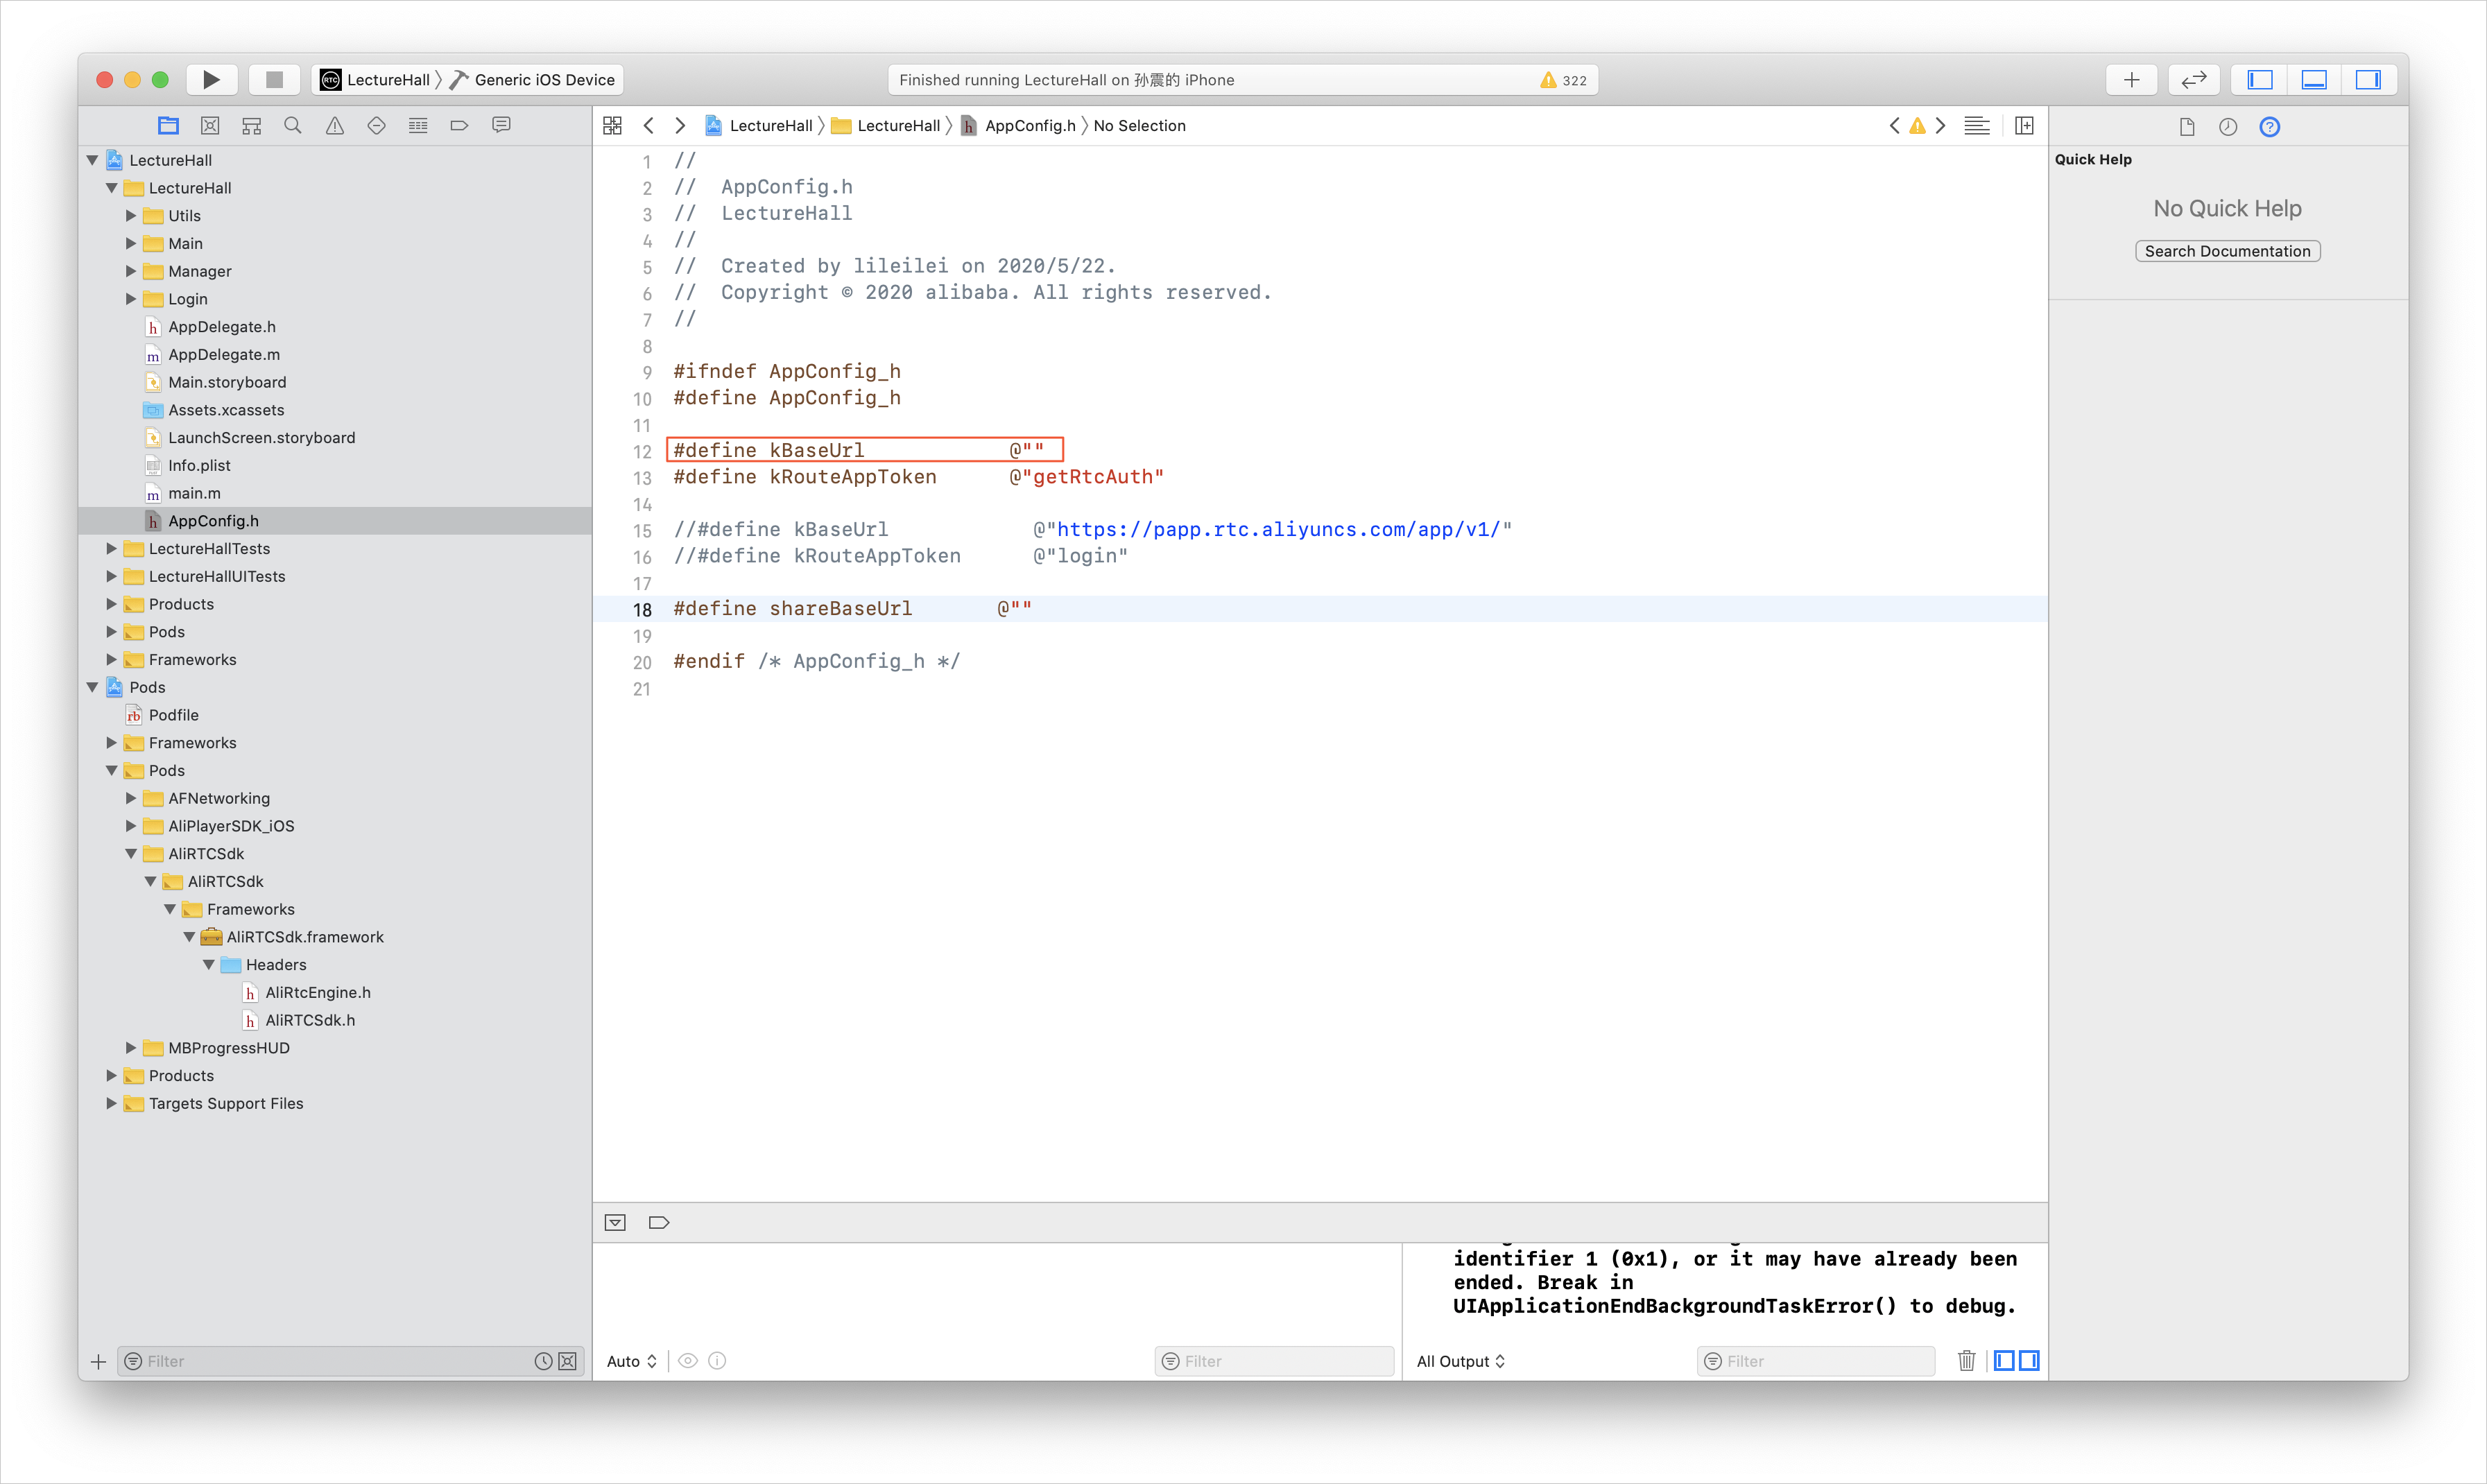The width and height of the screenshot is (2487, 1484).
Task: Hide the debug area via chevron button
Action: coord(615,1222)
